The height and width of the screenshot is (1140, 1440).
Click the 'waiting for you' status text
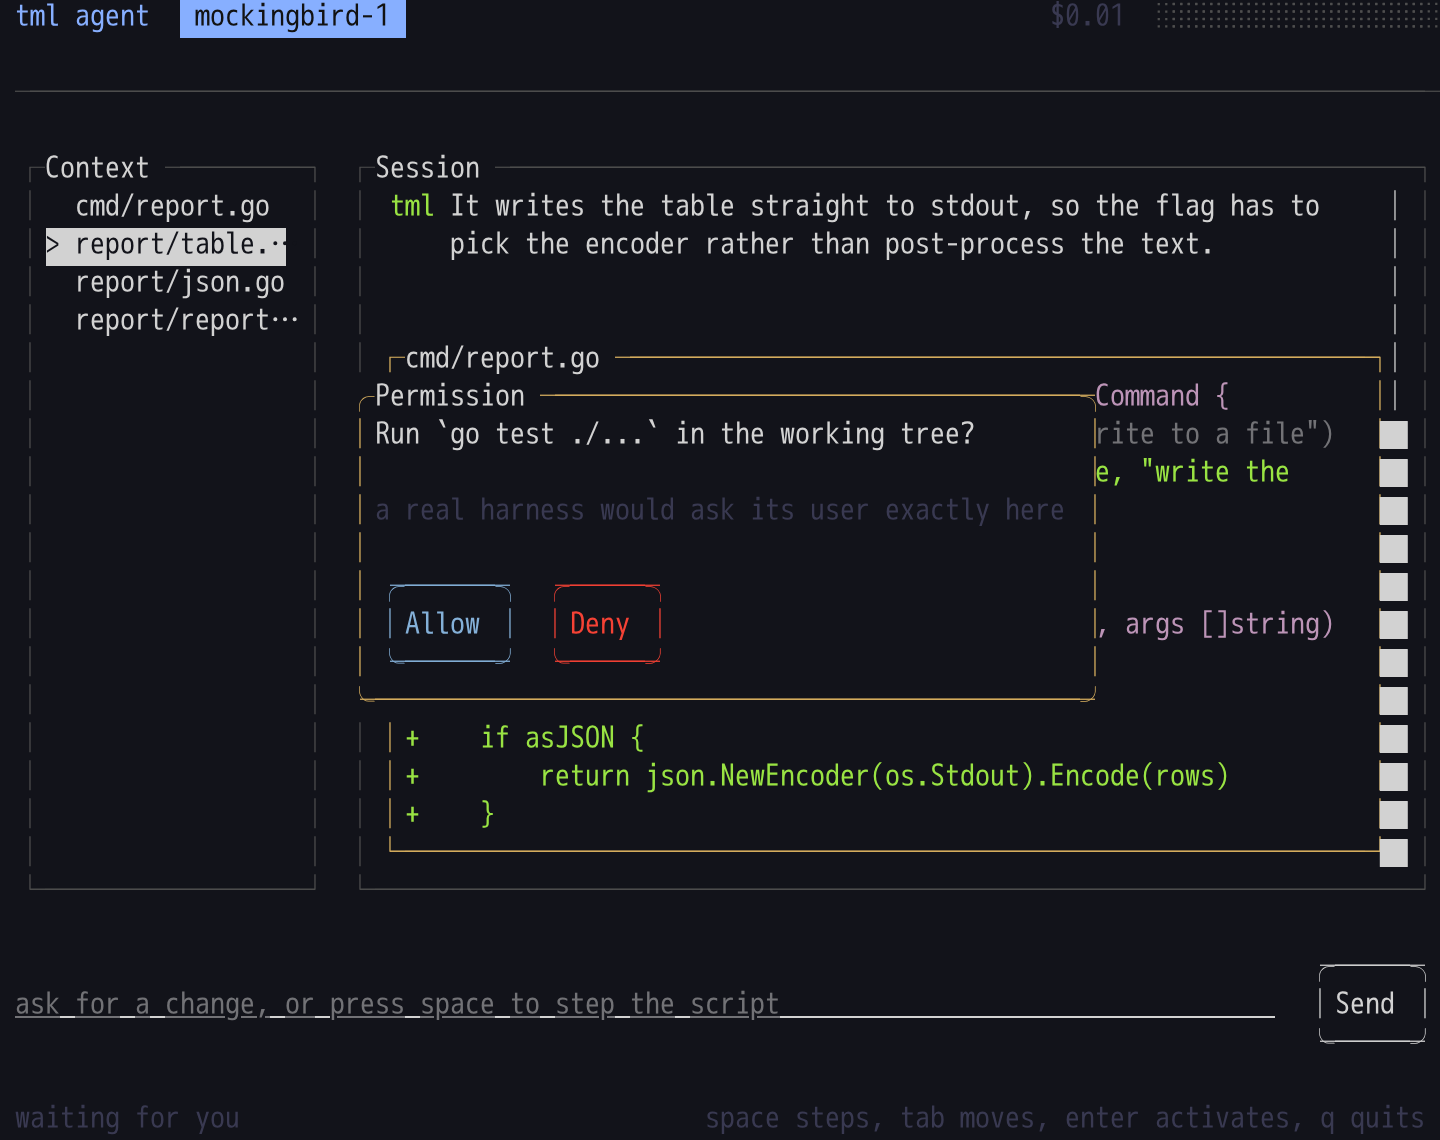[x=127, y=1118]
